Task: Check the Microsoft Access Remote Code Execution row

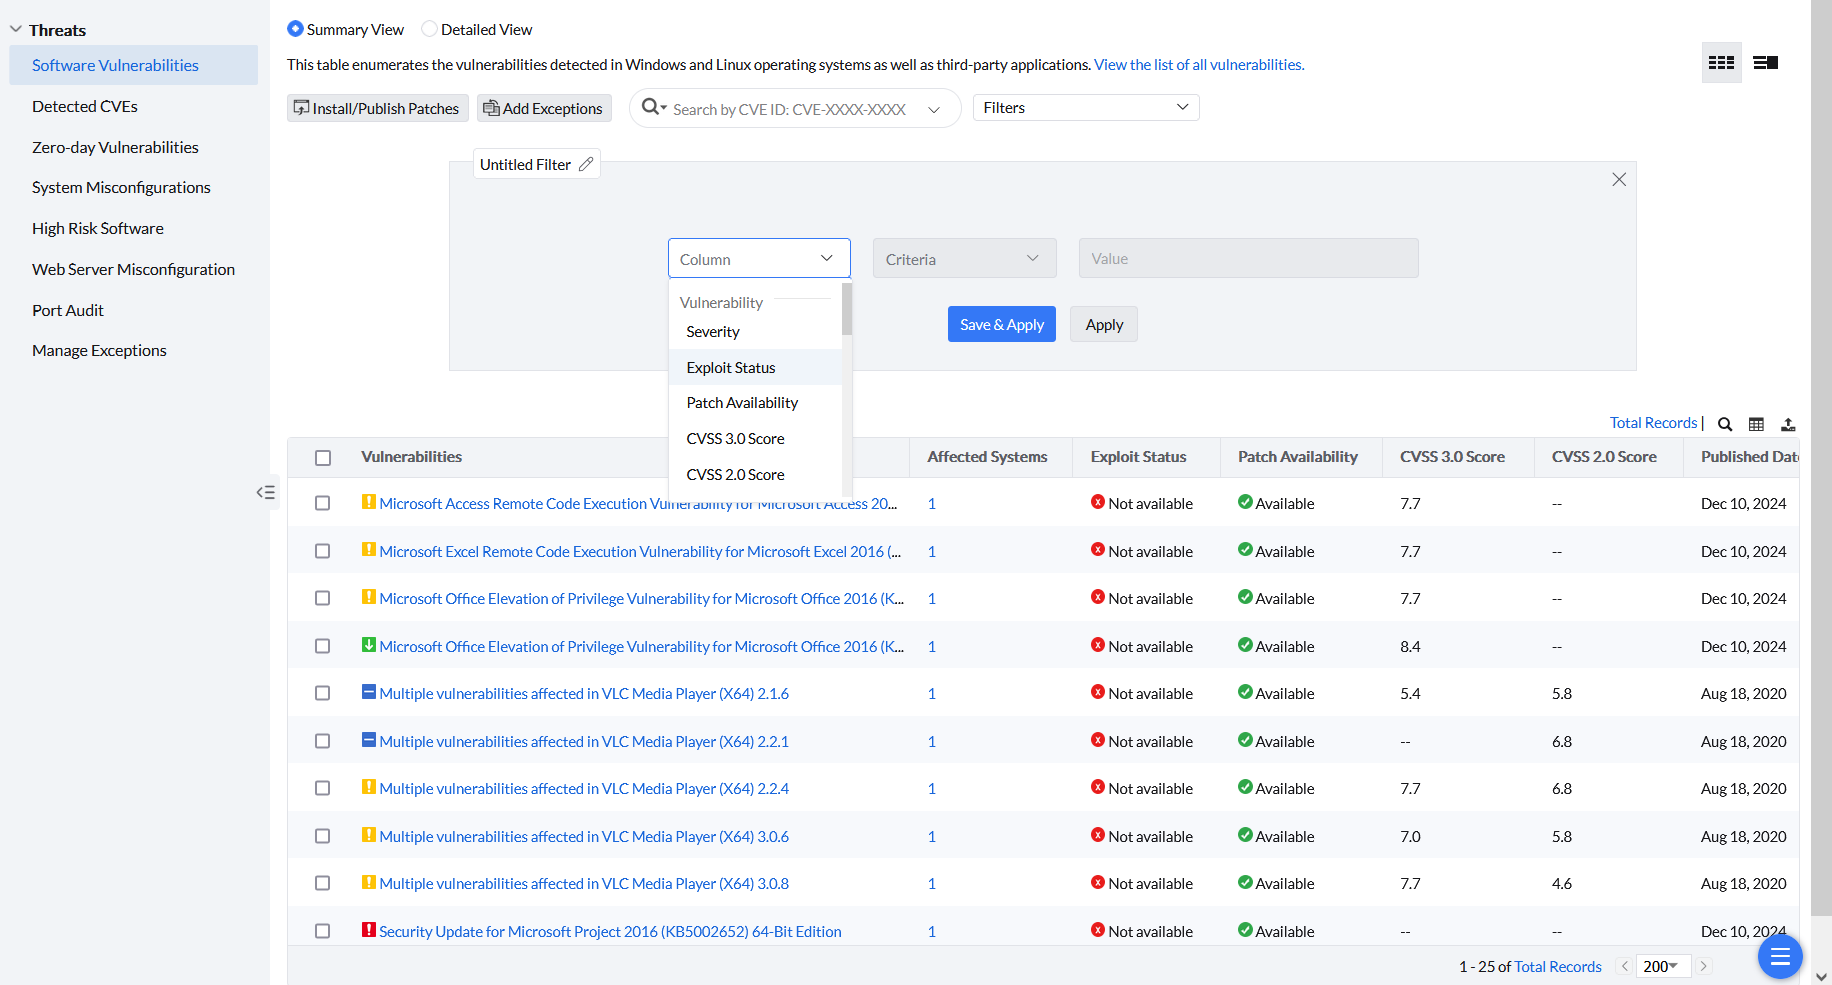Action: click(x=322, y=503)
